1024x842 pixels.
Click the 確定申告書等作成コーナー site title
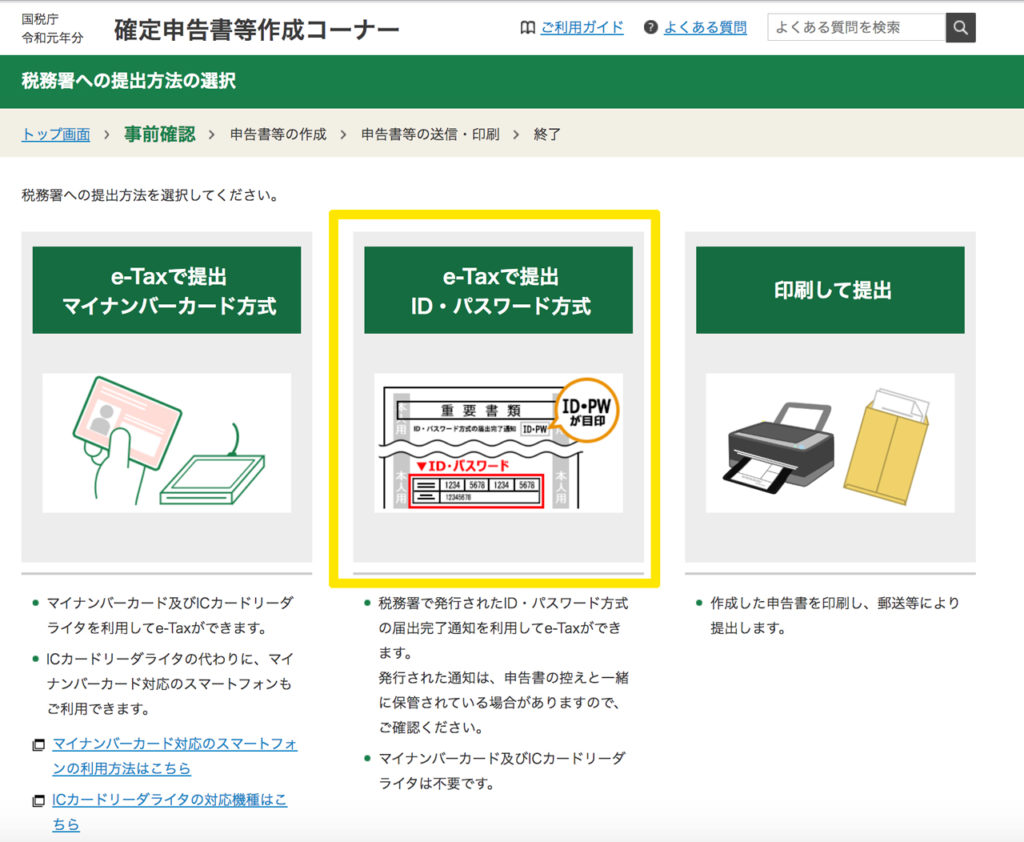click(x=257, y=30)
